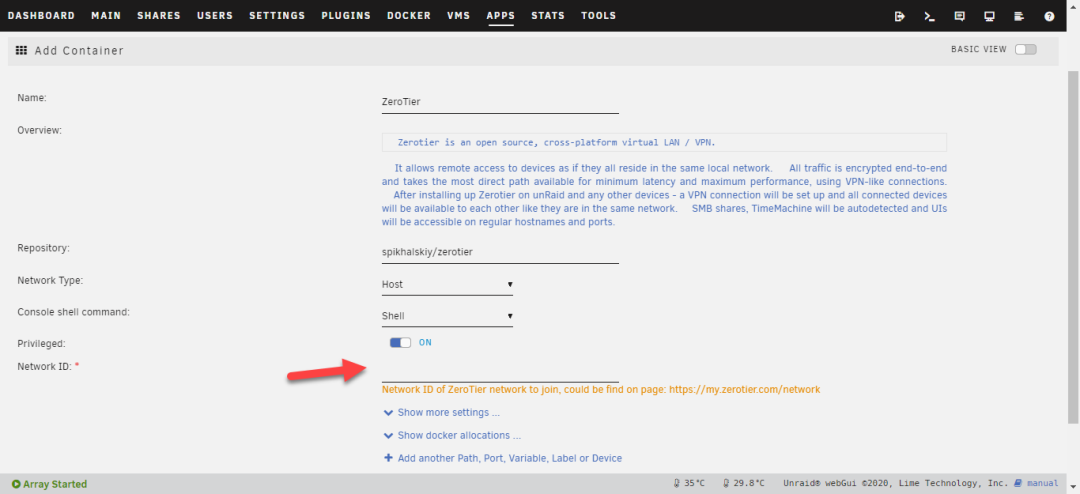The width and height of the screenshot is (1080, 494).
Task: Go to the Main tab
Action: tap(106, 16)
